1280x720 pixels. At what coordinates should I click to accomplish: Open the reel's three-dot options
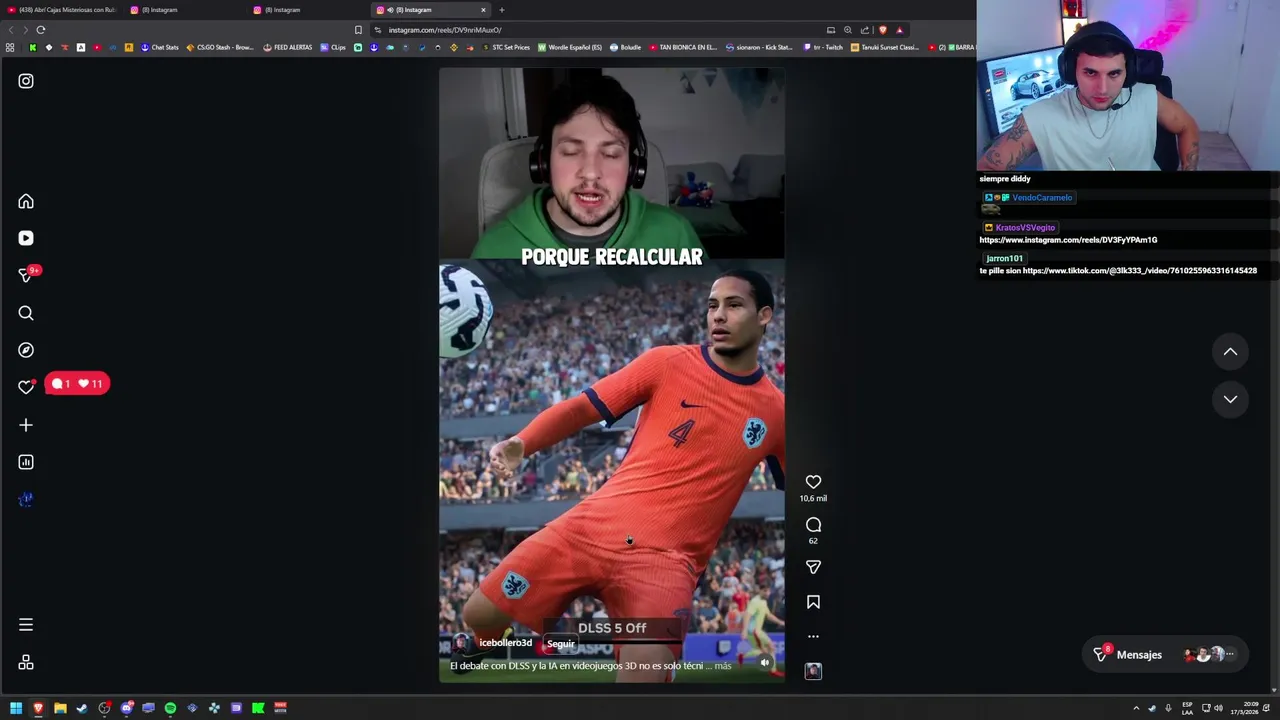point(813,636)
